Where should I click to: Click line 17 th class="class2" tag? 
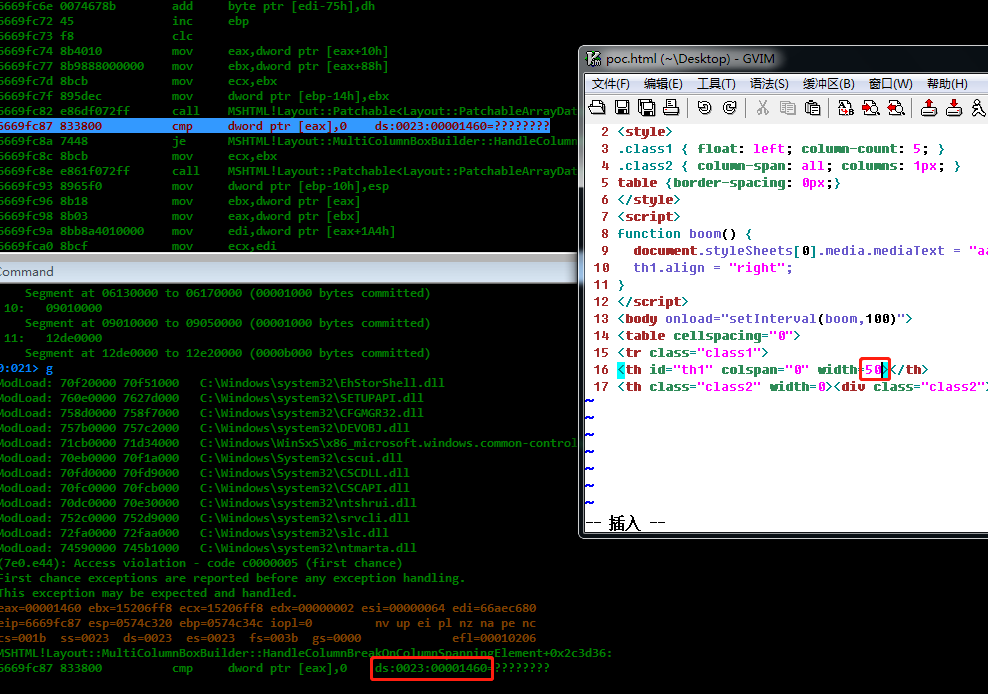pos(802,387)
